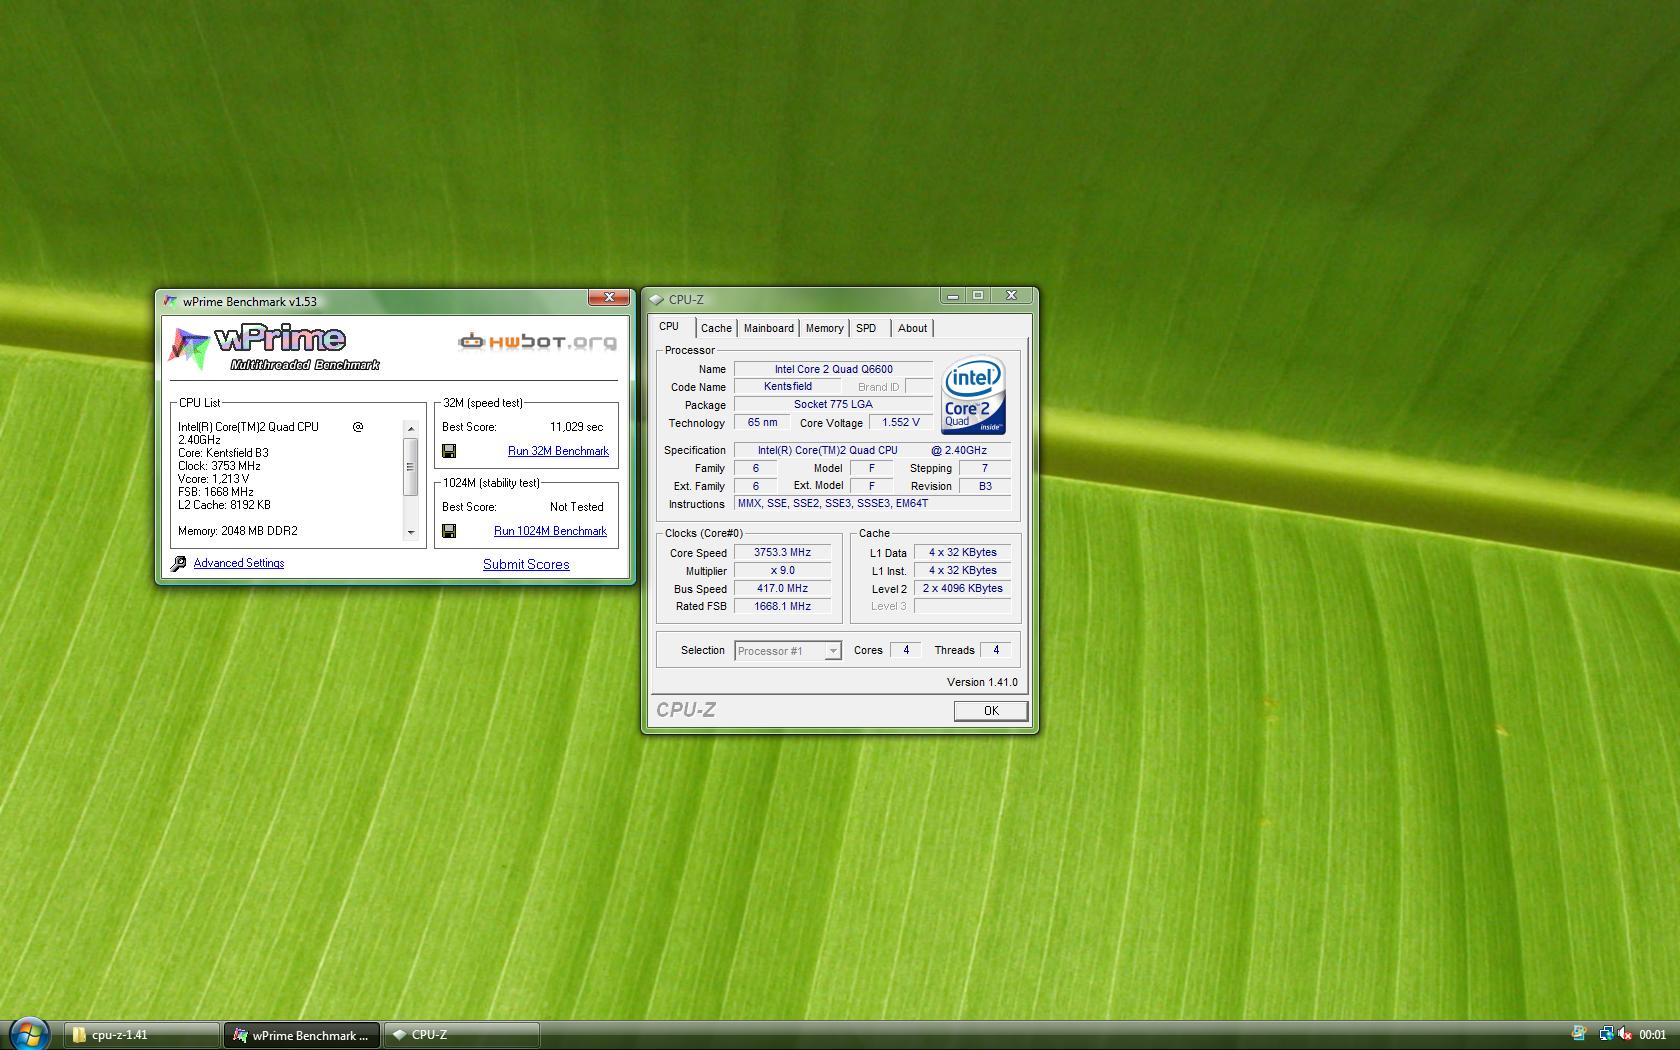The image size is (1680, 1050).
Task: Click the wPrime title bar icon
Action: point(170,301)
